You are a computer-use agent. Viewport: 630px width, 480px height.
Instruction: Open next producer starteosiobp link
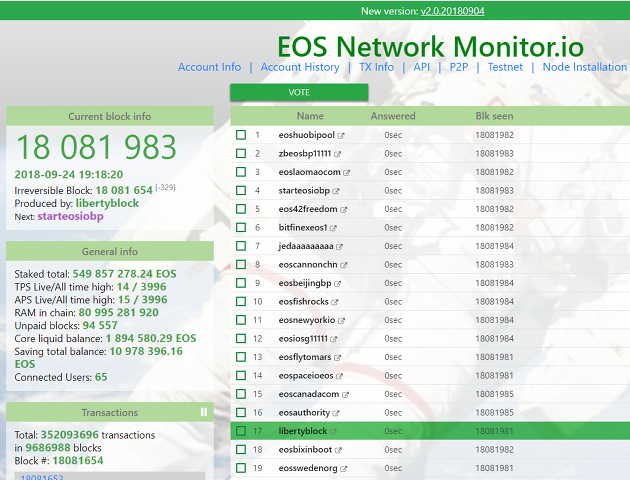(x=70, y=216)
